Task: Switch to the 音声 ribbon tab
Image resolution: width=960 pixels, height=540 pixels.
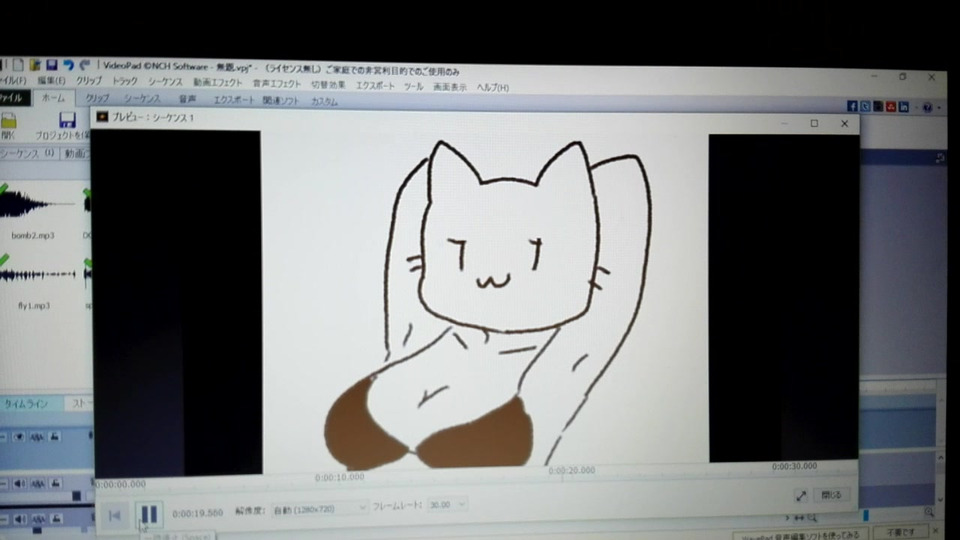Action: (x=187, y=99)
